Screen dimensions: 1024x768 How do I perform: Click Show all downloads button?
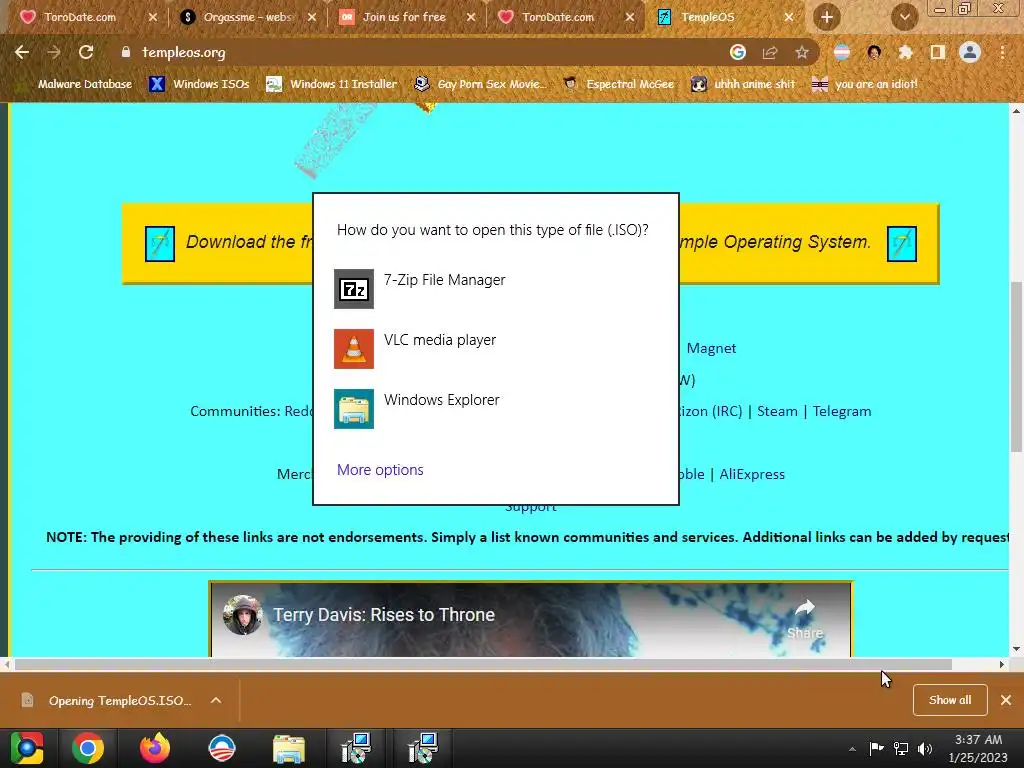coord(950,700)
